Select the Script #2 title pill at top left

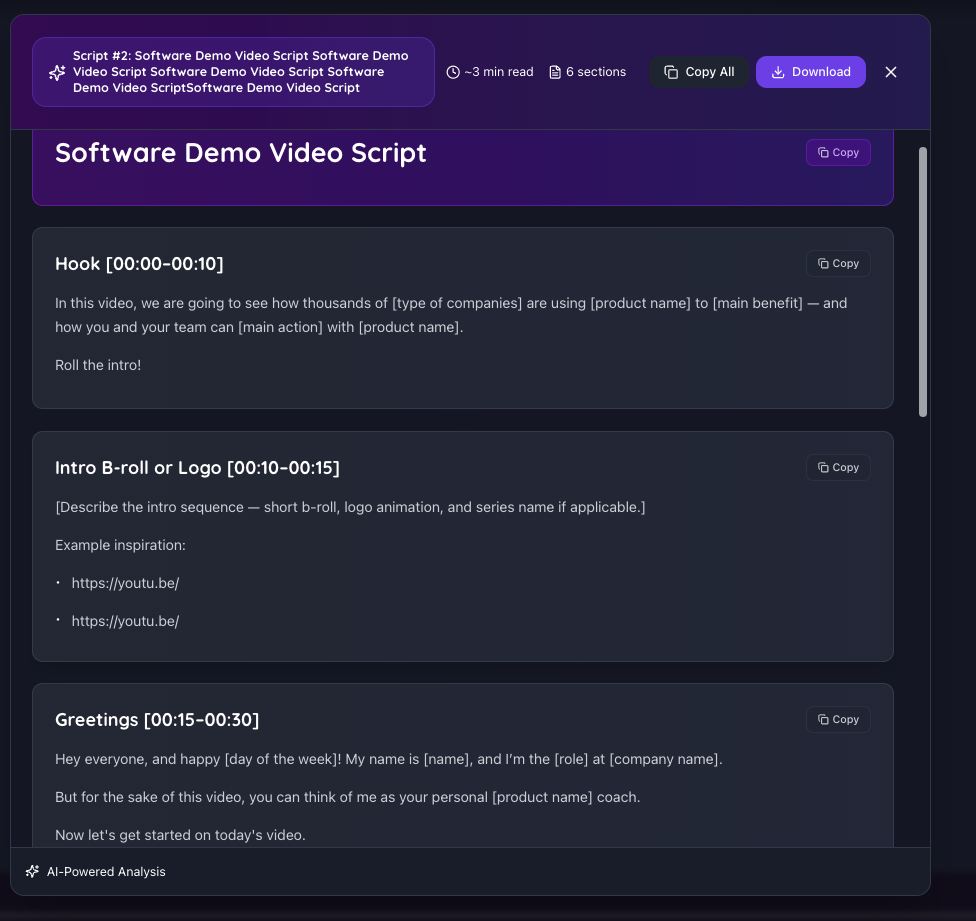coord(233,71)
